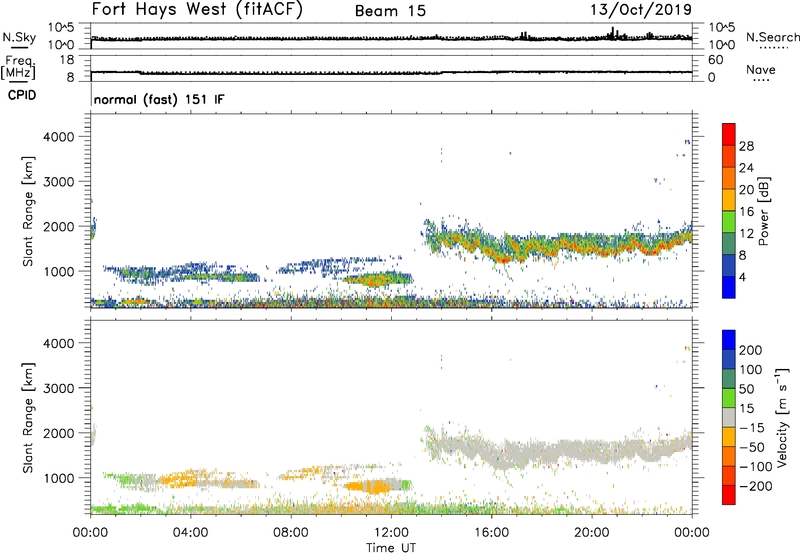
Task: Click the noise spike near 20:45 UT in N.Sky panel
Action: click(613, 33)
